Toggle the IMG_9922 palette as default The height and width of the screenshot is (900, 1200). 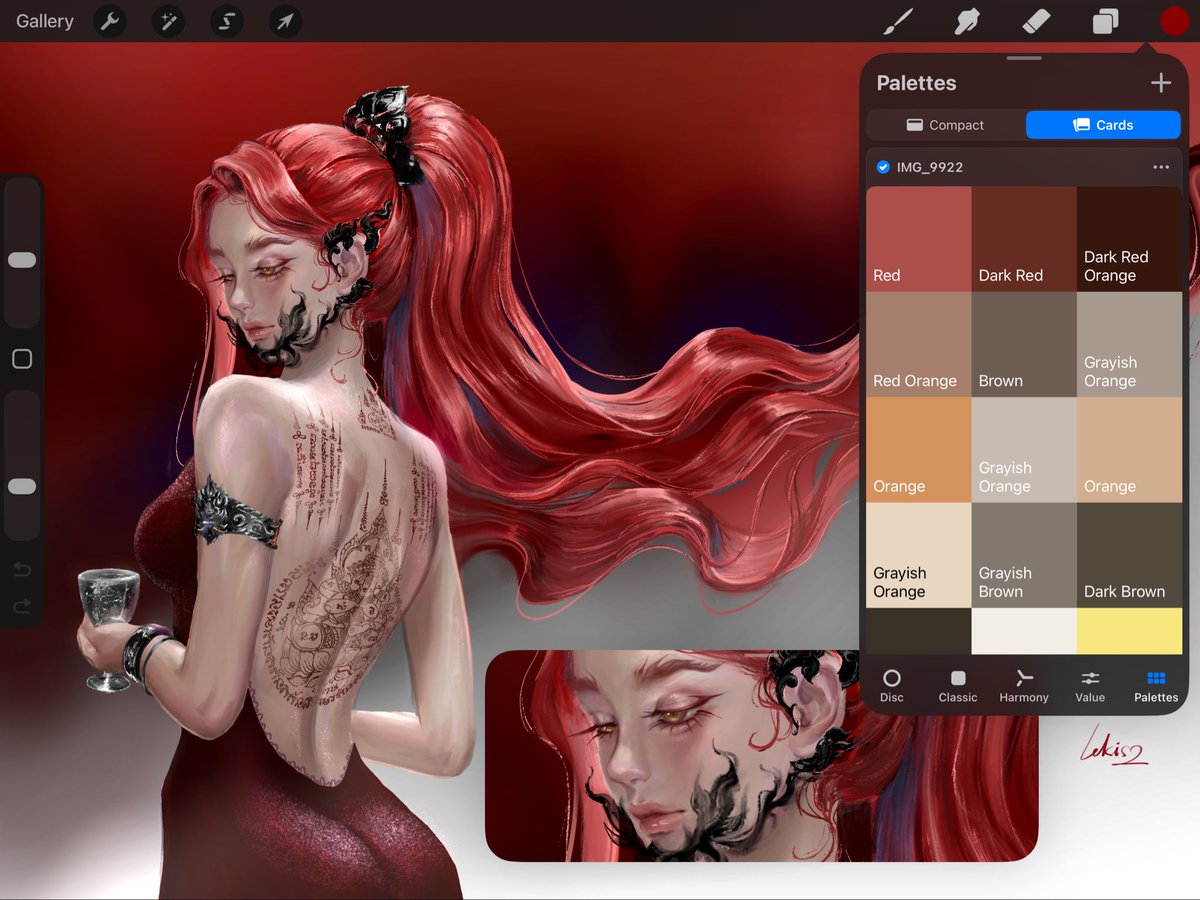(882, 167)
